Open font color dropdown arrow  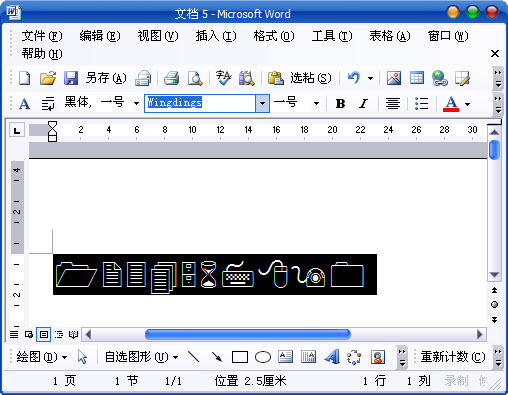[x=467, y=104]
